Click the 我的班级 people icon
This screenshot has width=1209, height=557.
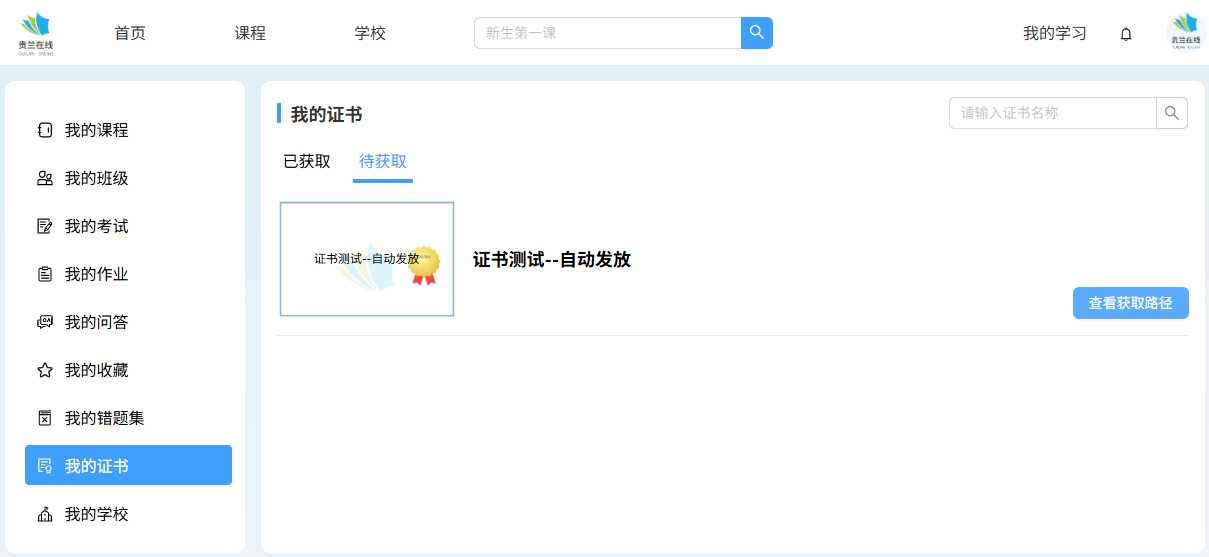(x=44, y=178)
